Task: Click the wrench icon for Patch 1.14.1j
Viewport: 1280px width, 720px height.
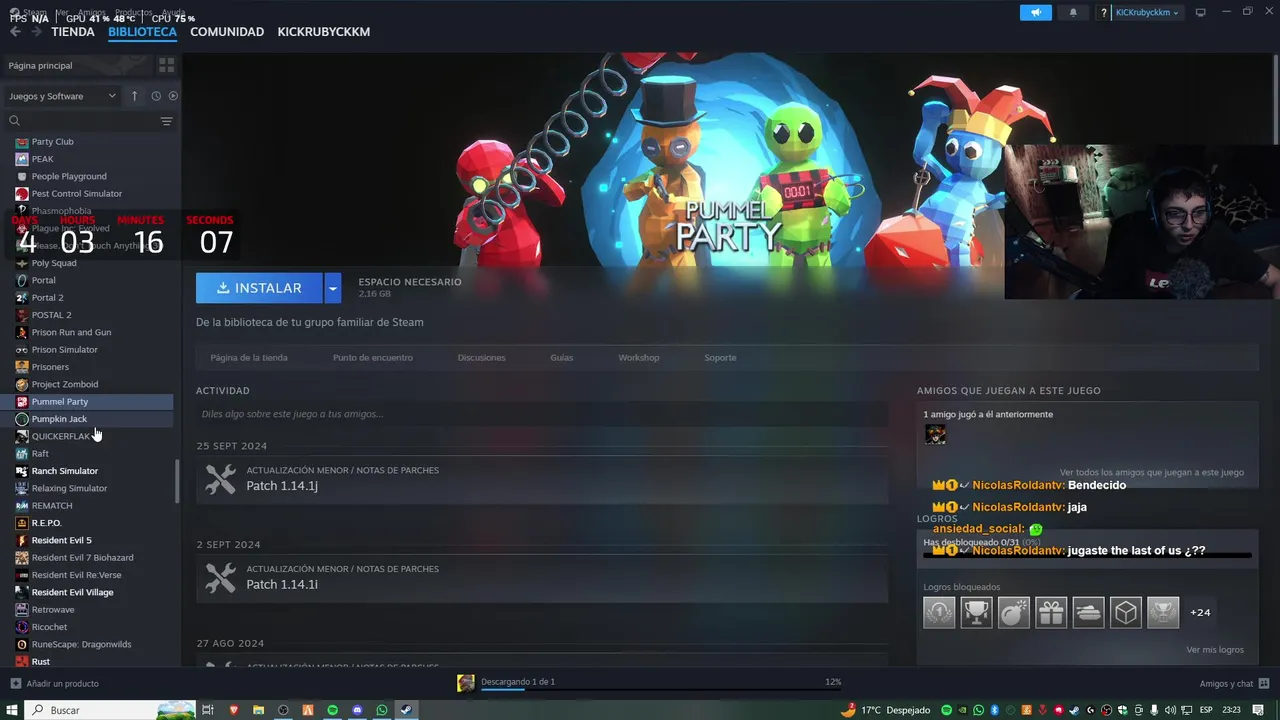Action: (220, 479)
